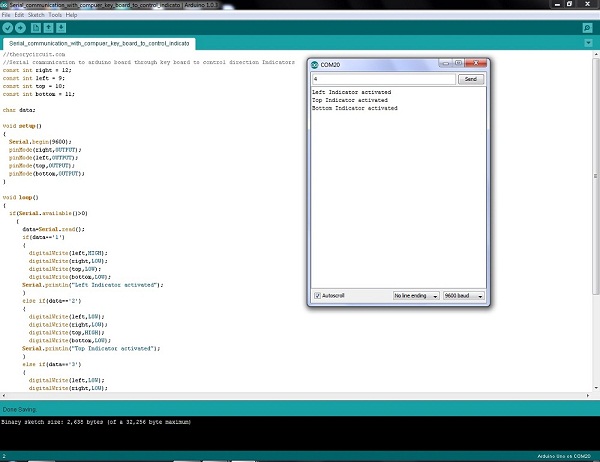Click the Send button in COM20
600x462 pixels.
(471, 79)
